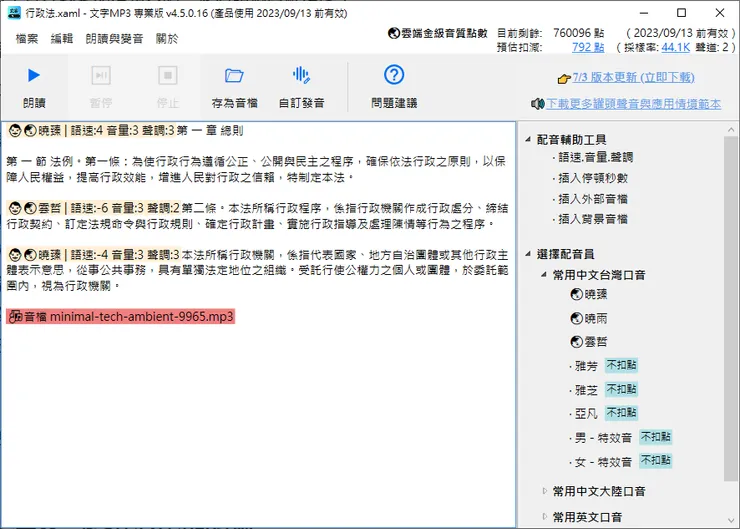Click the music note icon of 音檔 tag
Image resolution: width=740 pixels, height=529 pixels.
pos(16,317)
